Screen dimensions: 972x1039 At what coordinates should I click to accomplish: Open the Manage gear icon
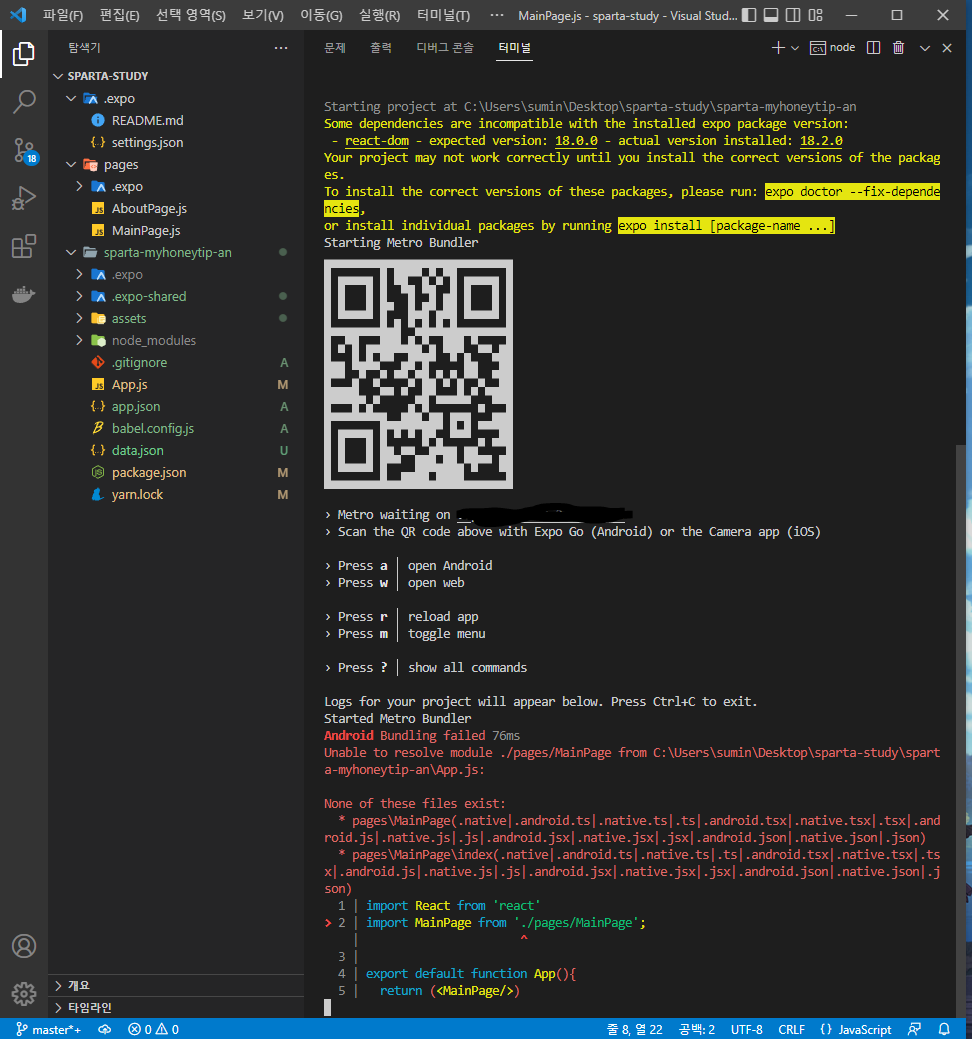(24, 993)
